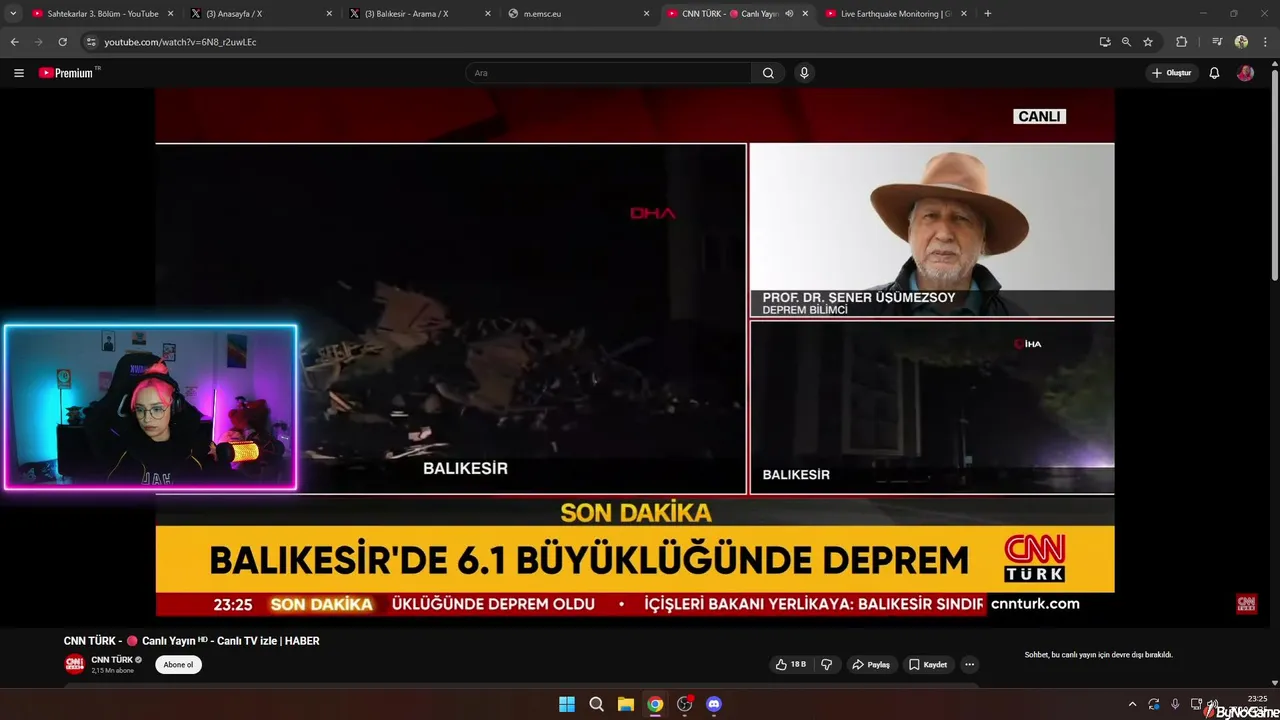The width and height of the screenshot is (1280, 720).
Task: Close the m.emsc.eu tab
Action: [646, 14]
